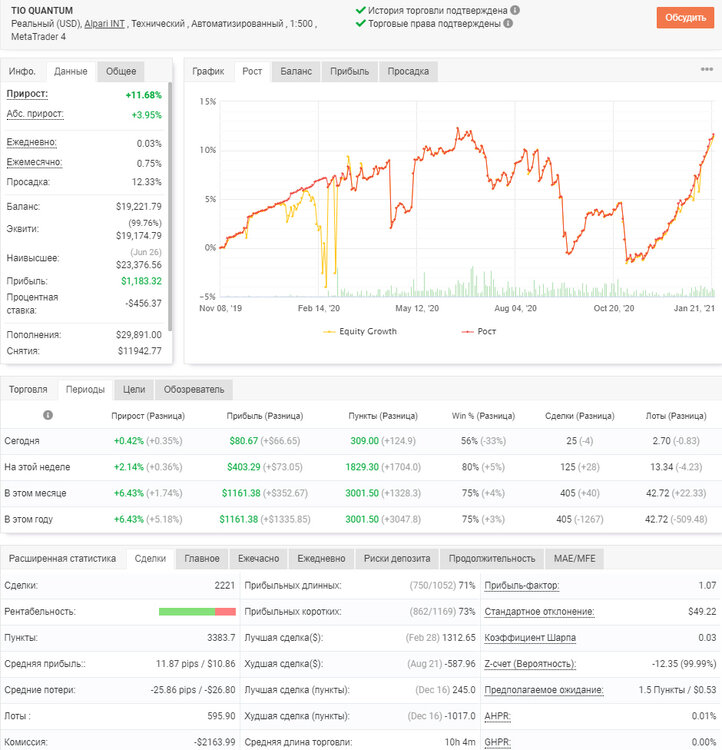Click the 2221 total trades value
Viewport: 722px width, 750px height.
(225, 585)
